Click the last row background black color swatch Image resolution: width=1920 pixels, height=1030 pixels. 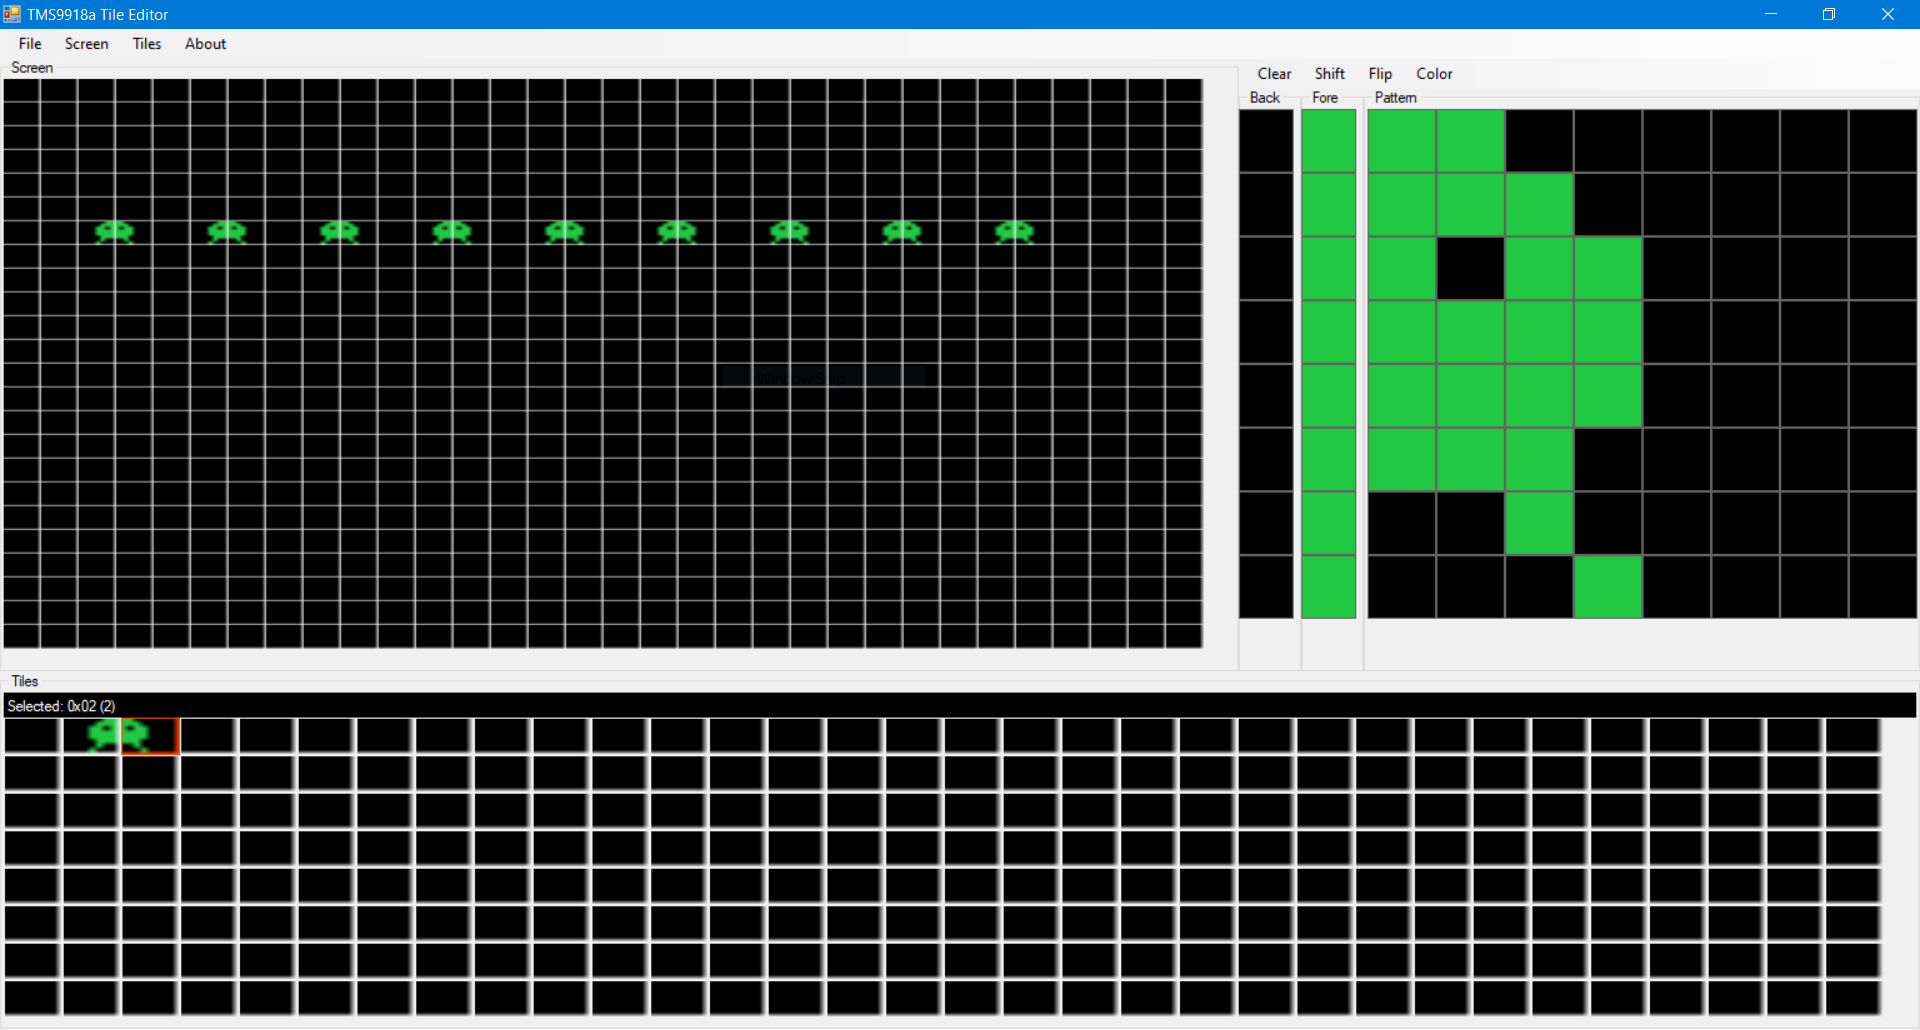click(1266, 587)
